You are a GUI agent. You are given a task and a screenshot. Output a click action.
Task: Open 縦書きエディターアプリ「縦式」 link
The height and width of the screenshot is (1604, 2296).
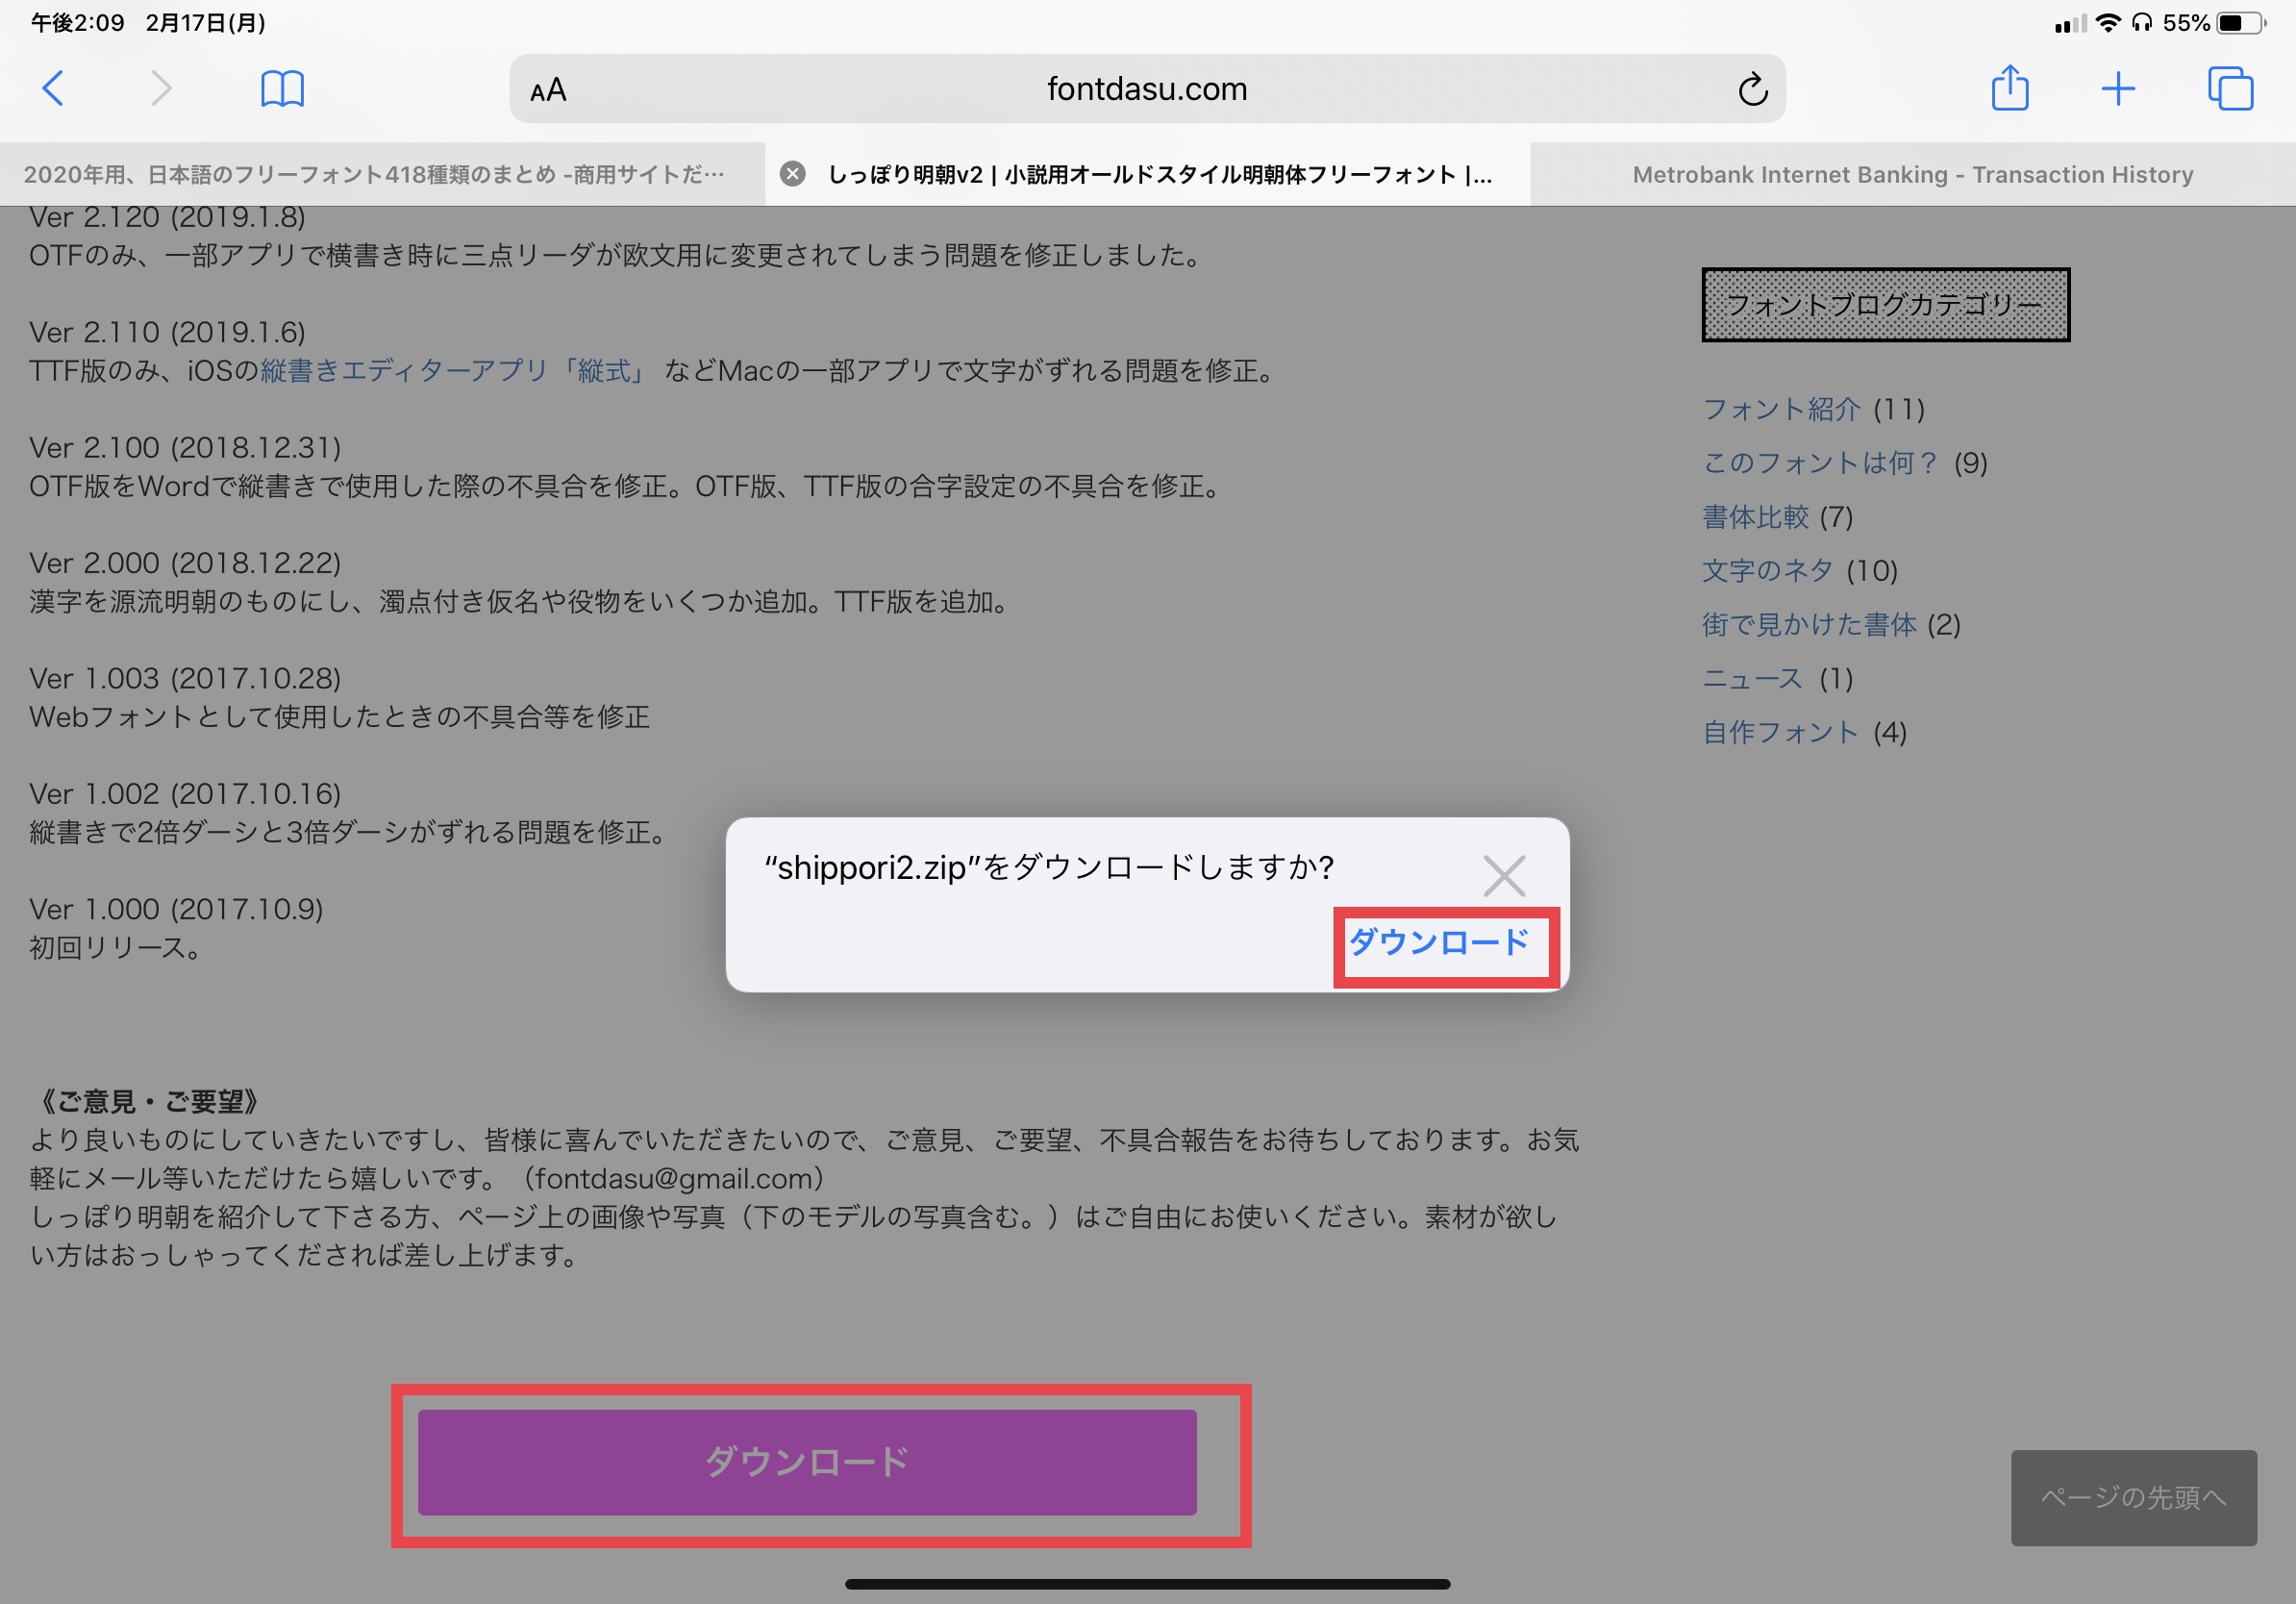pos(452,371)
